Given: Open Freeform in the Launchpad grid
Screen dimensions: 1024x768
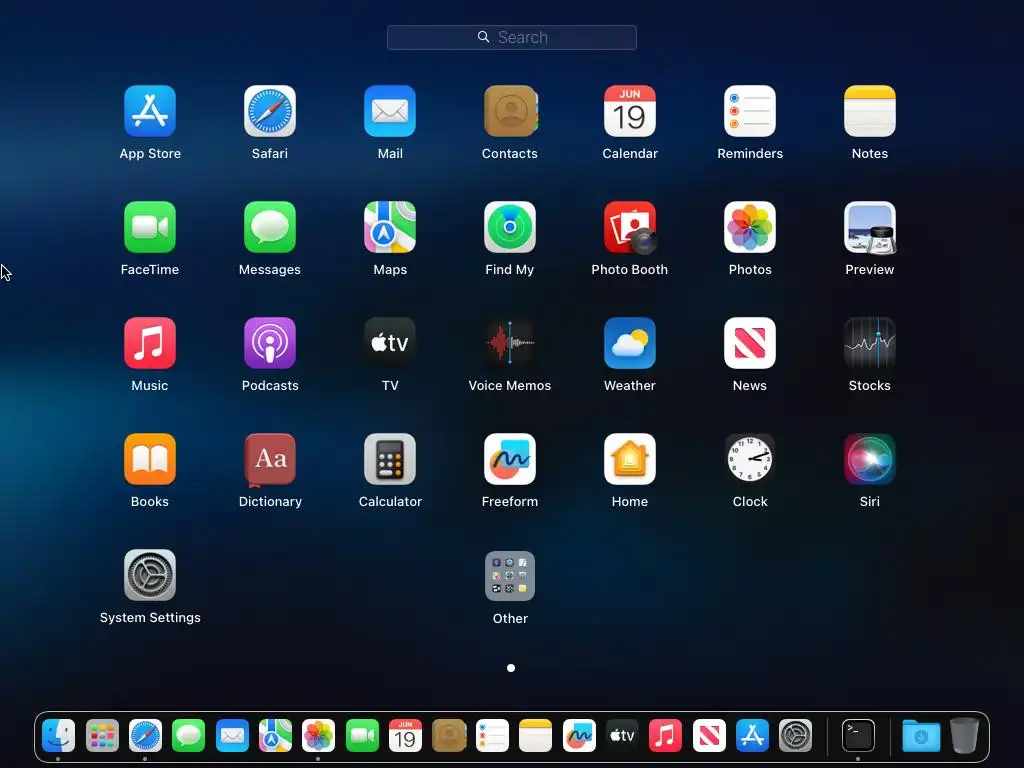Looking at the screenshot, I should [510, 459].
